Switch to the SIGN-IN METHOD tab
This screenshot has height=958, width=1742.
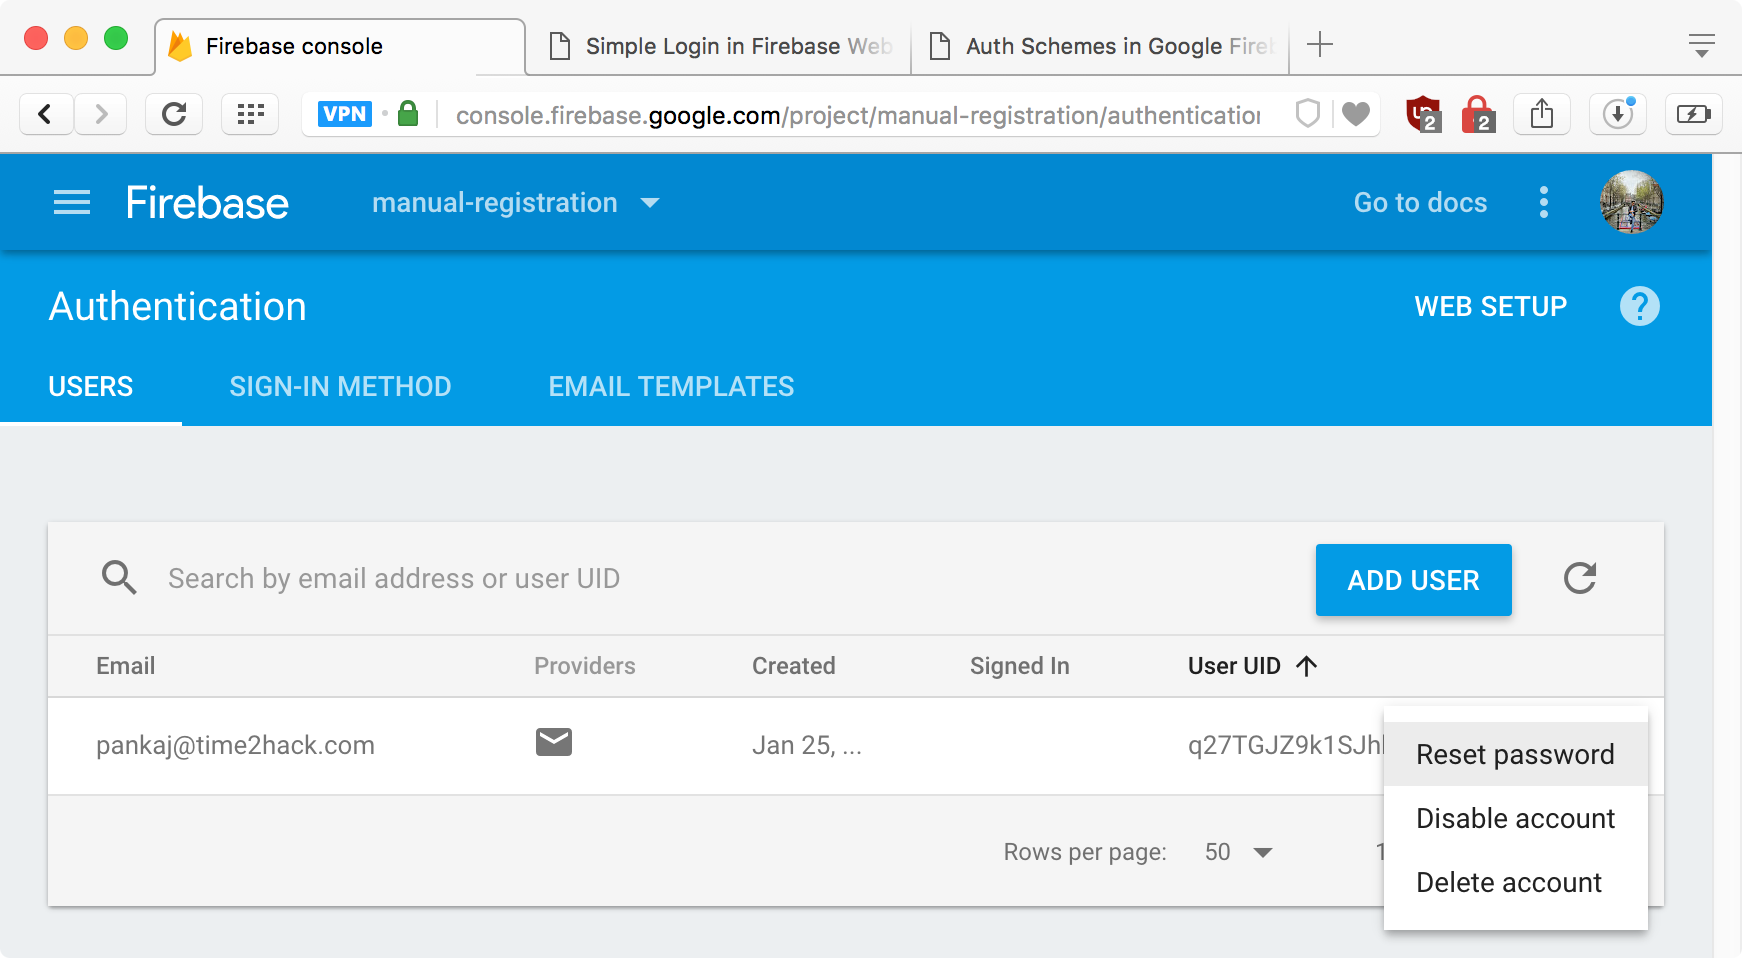pyautogui.click(x=340, y=386)
